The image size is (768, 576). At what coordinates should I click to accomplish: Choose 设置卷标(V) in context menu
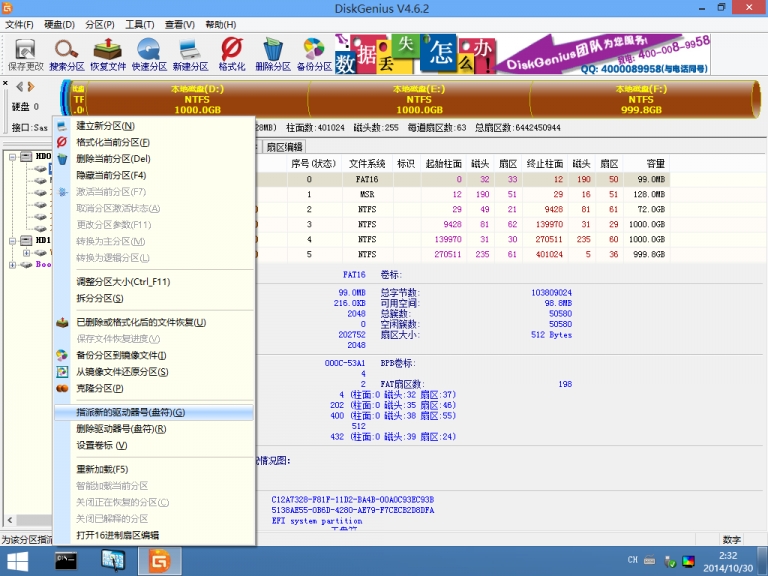(x=154, y=445)
